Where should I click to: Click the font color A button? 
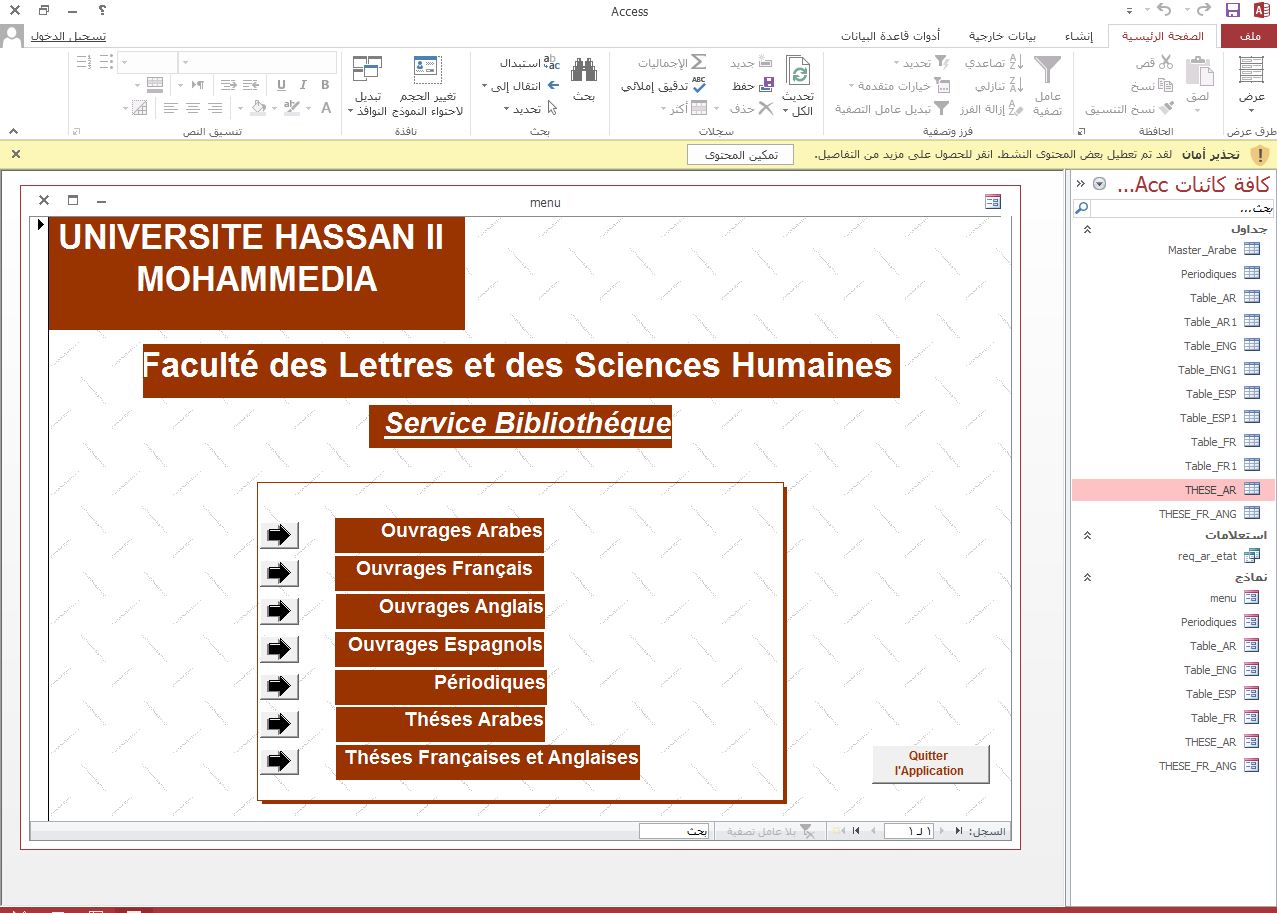[x=325, y=108]
